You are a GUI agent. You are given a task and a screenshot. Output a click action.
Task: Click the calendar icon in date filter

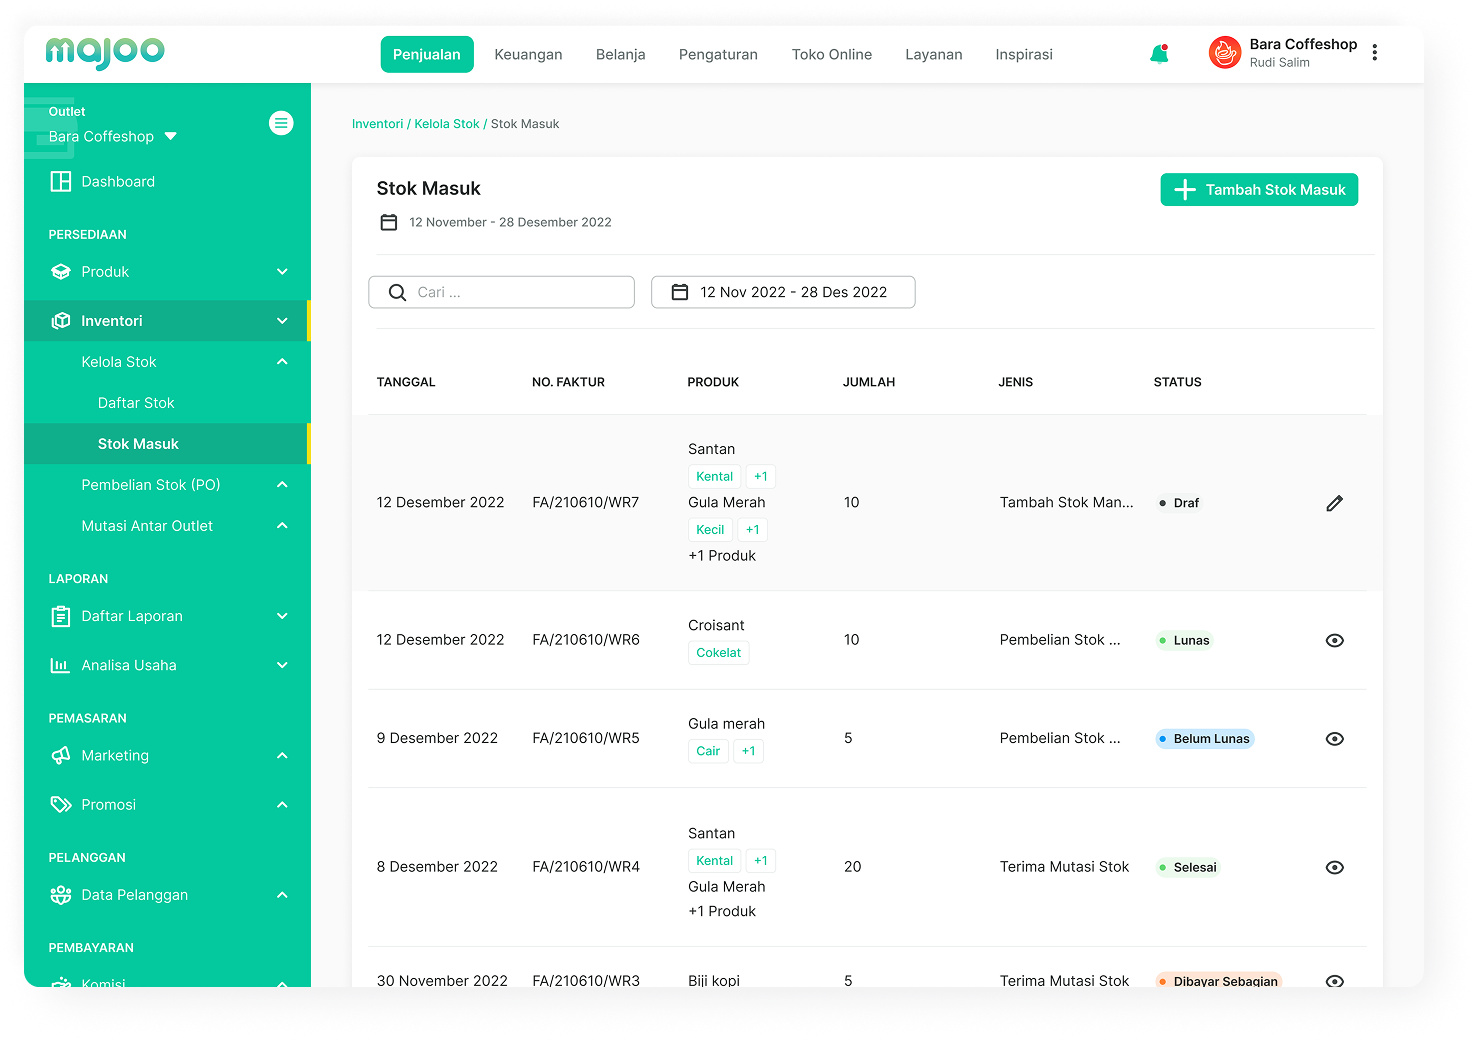680,292
